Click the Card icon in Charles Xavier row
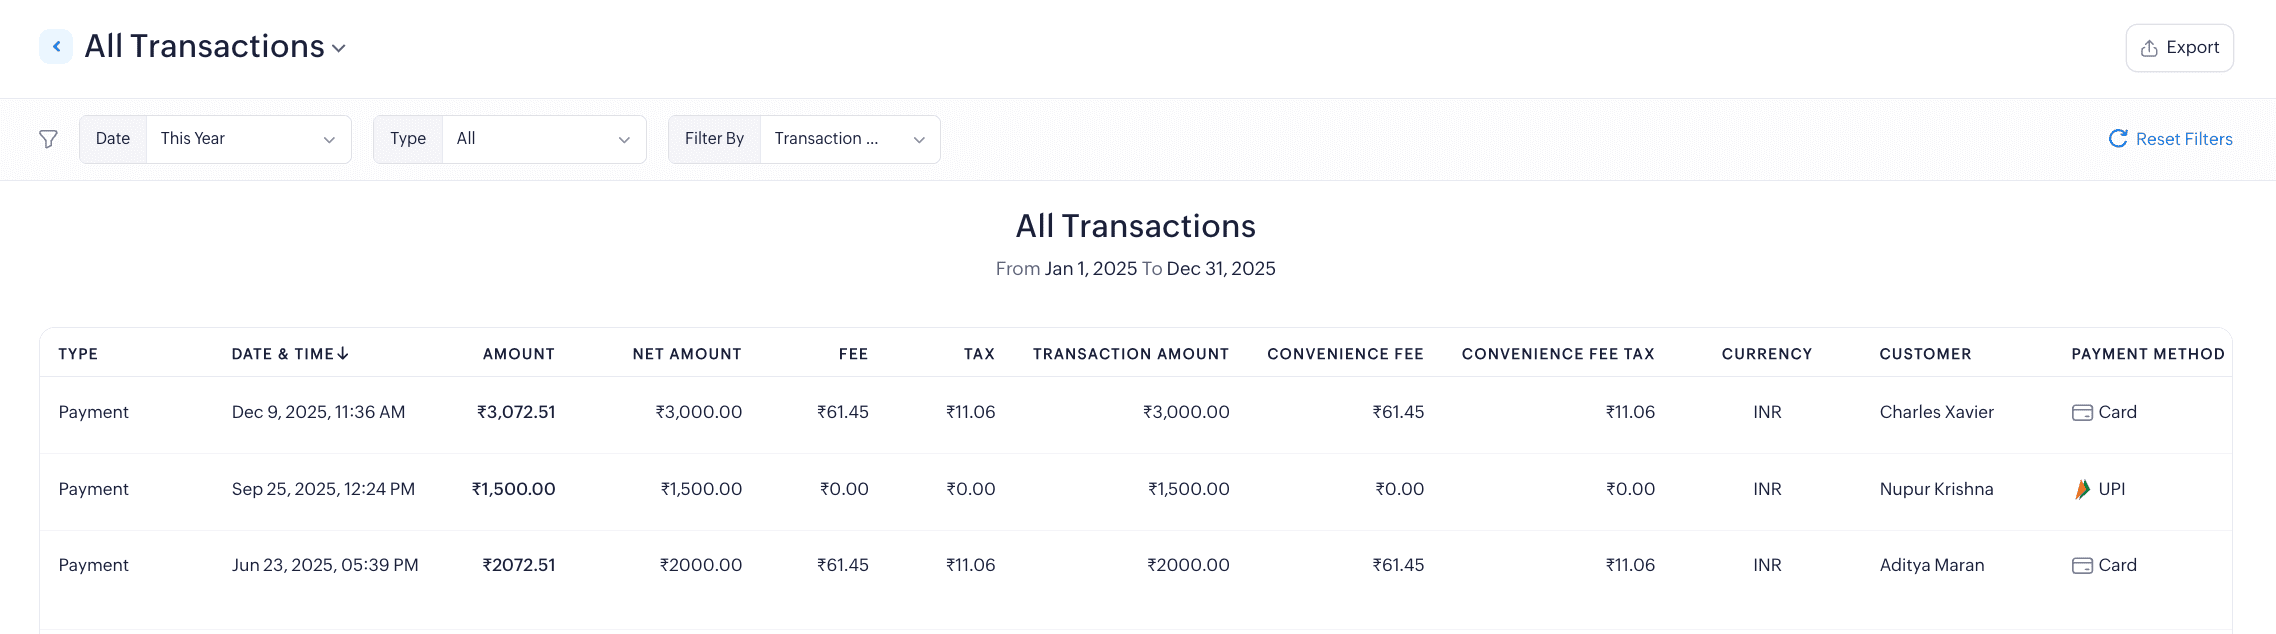The image size is (2276, 634). click(x=2082, y=412)
